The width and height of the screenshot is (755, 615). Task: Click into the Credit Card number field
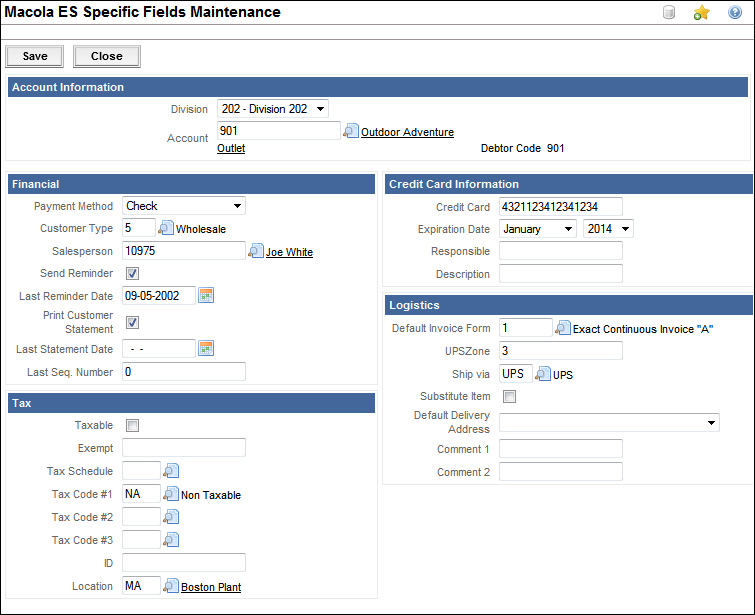[x=560, y=207]
